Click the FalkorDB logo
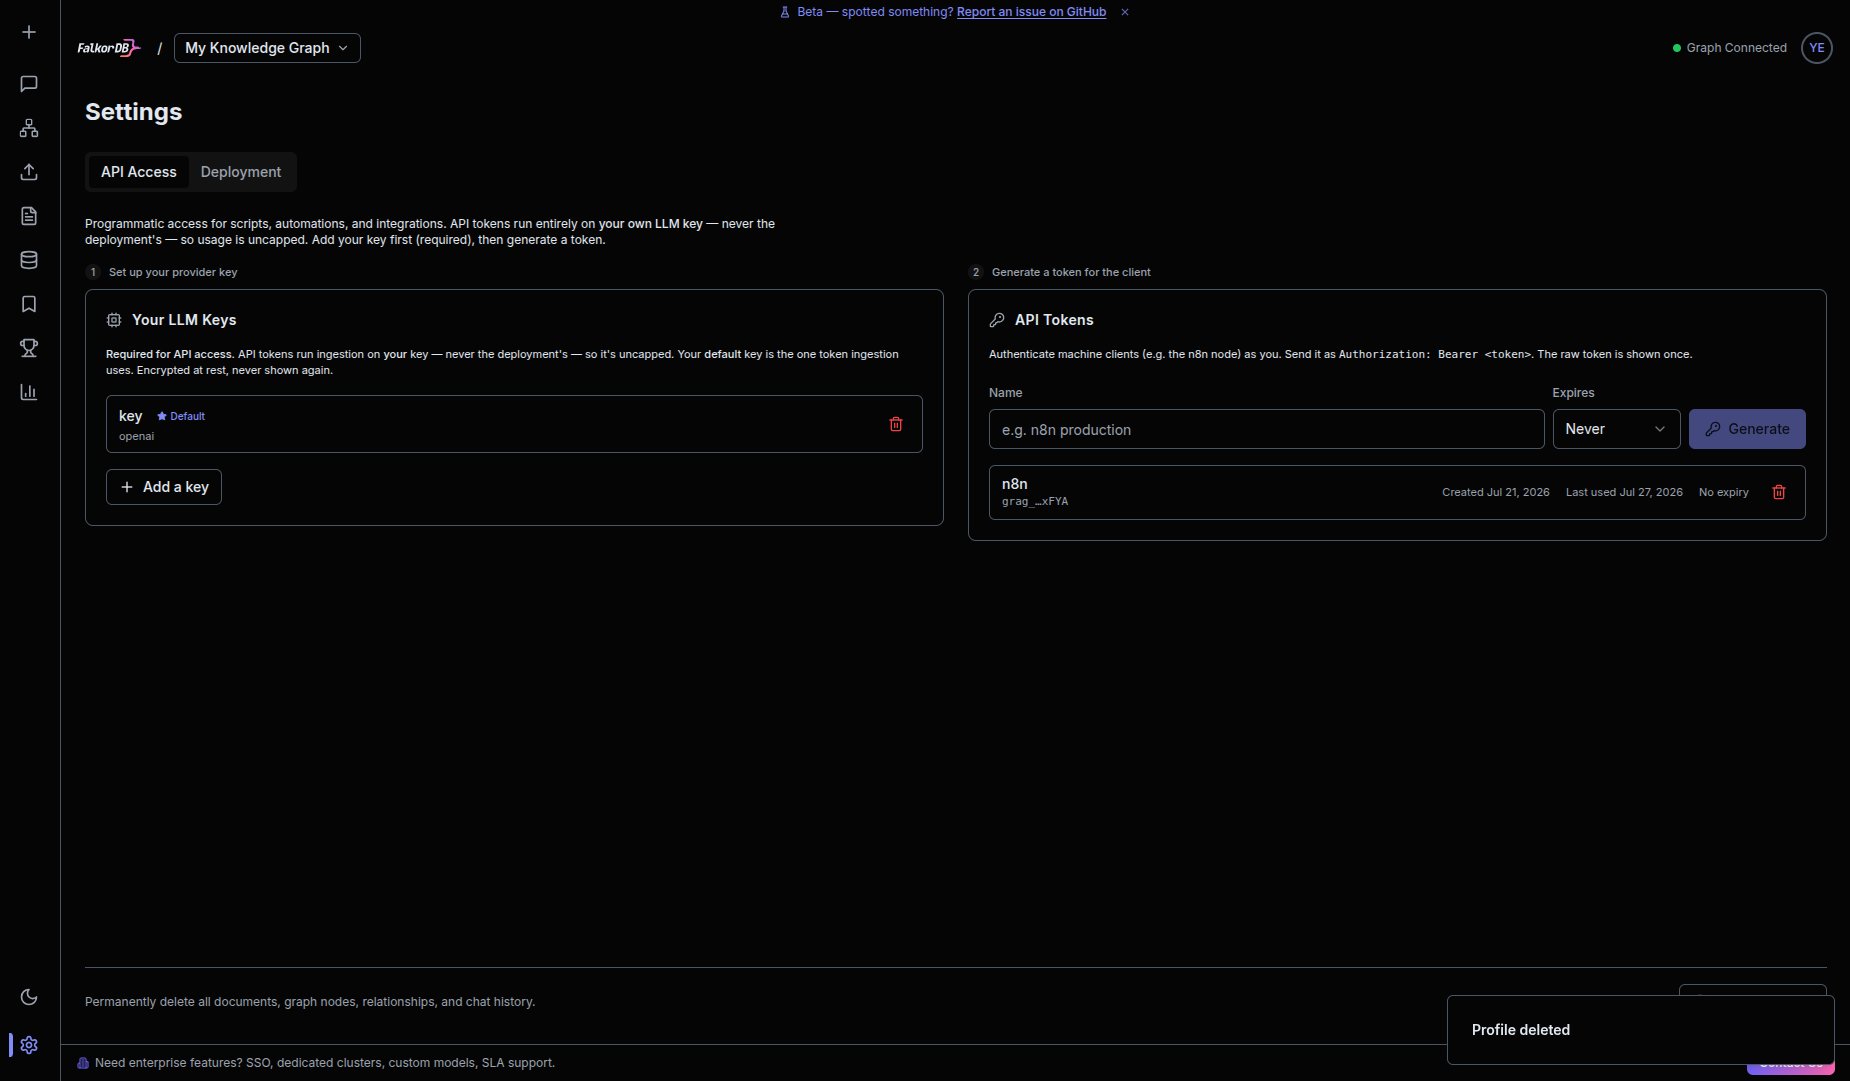Image resolution: width=1850 pixels, height=1081 pixels. (109, 48)
